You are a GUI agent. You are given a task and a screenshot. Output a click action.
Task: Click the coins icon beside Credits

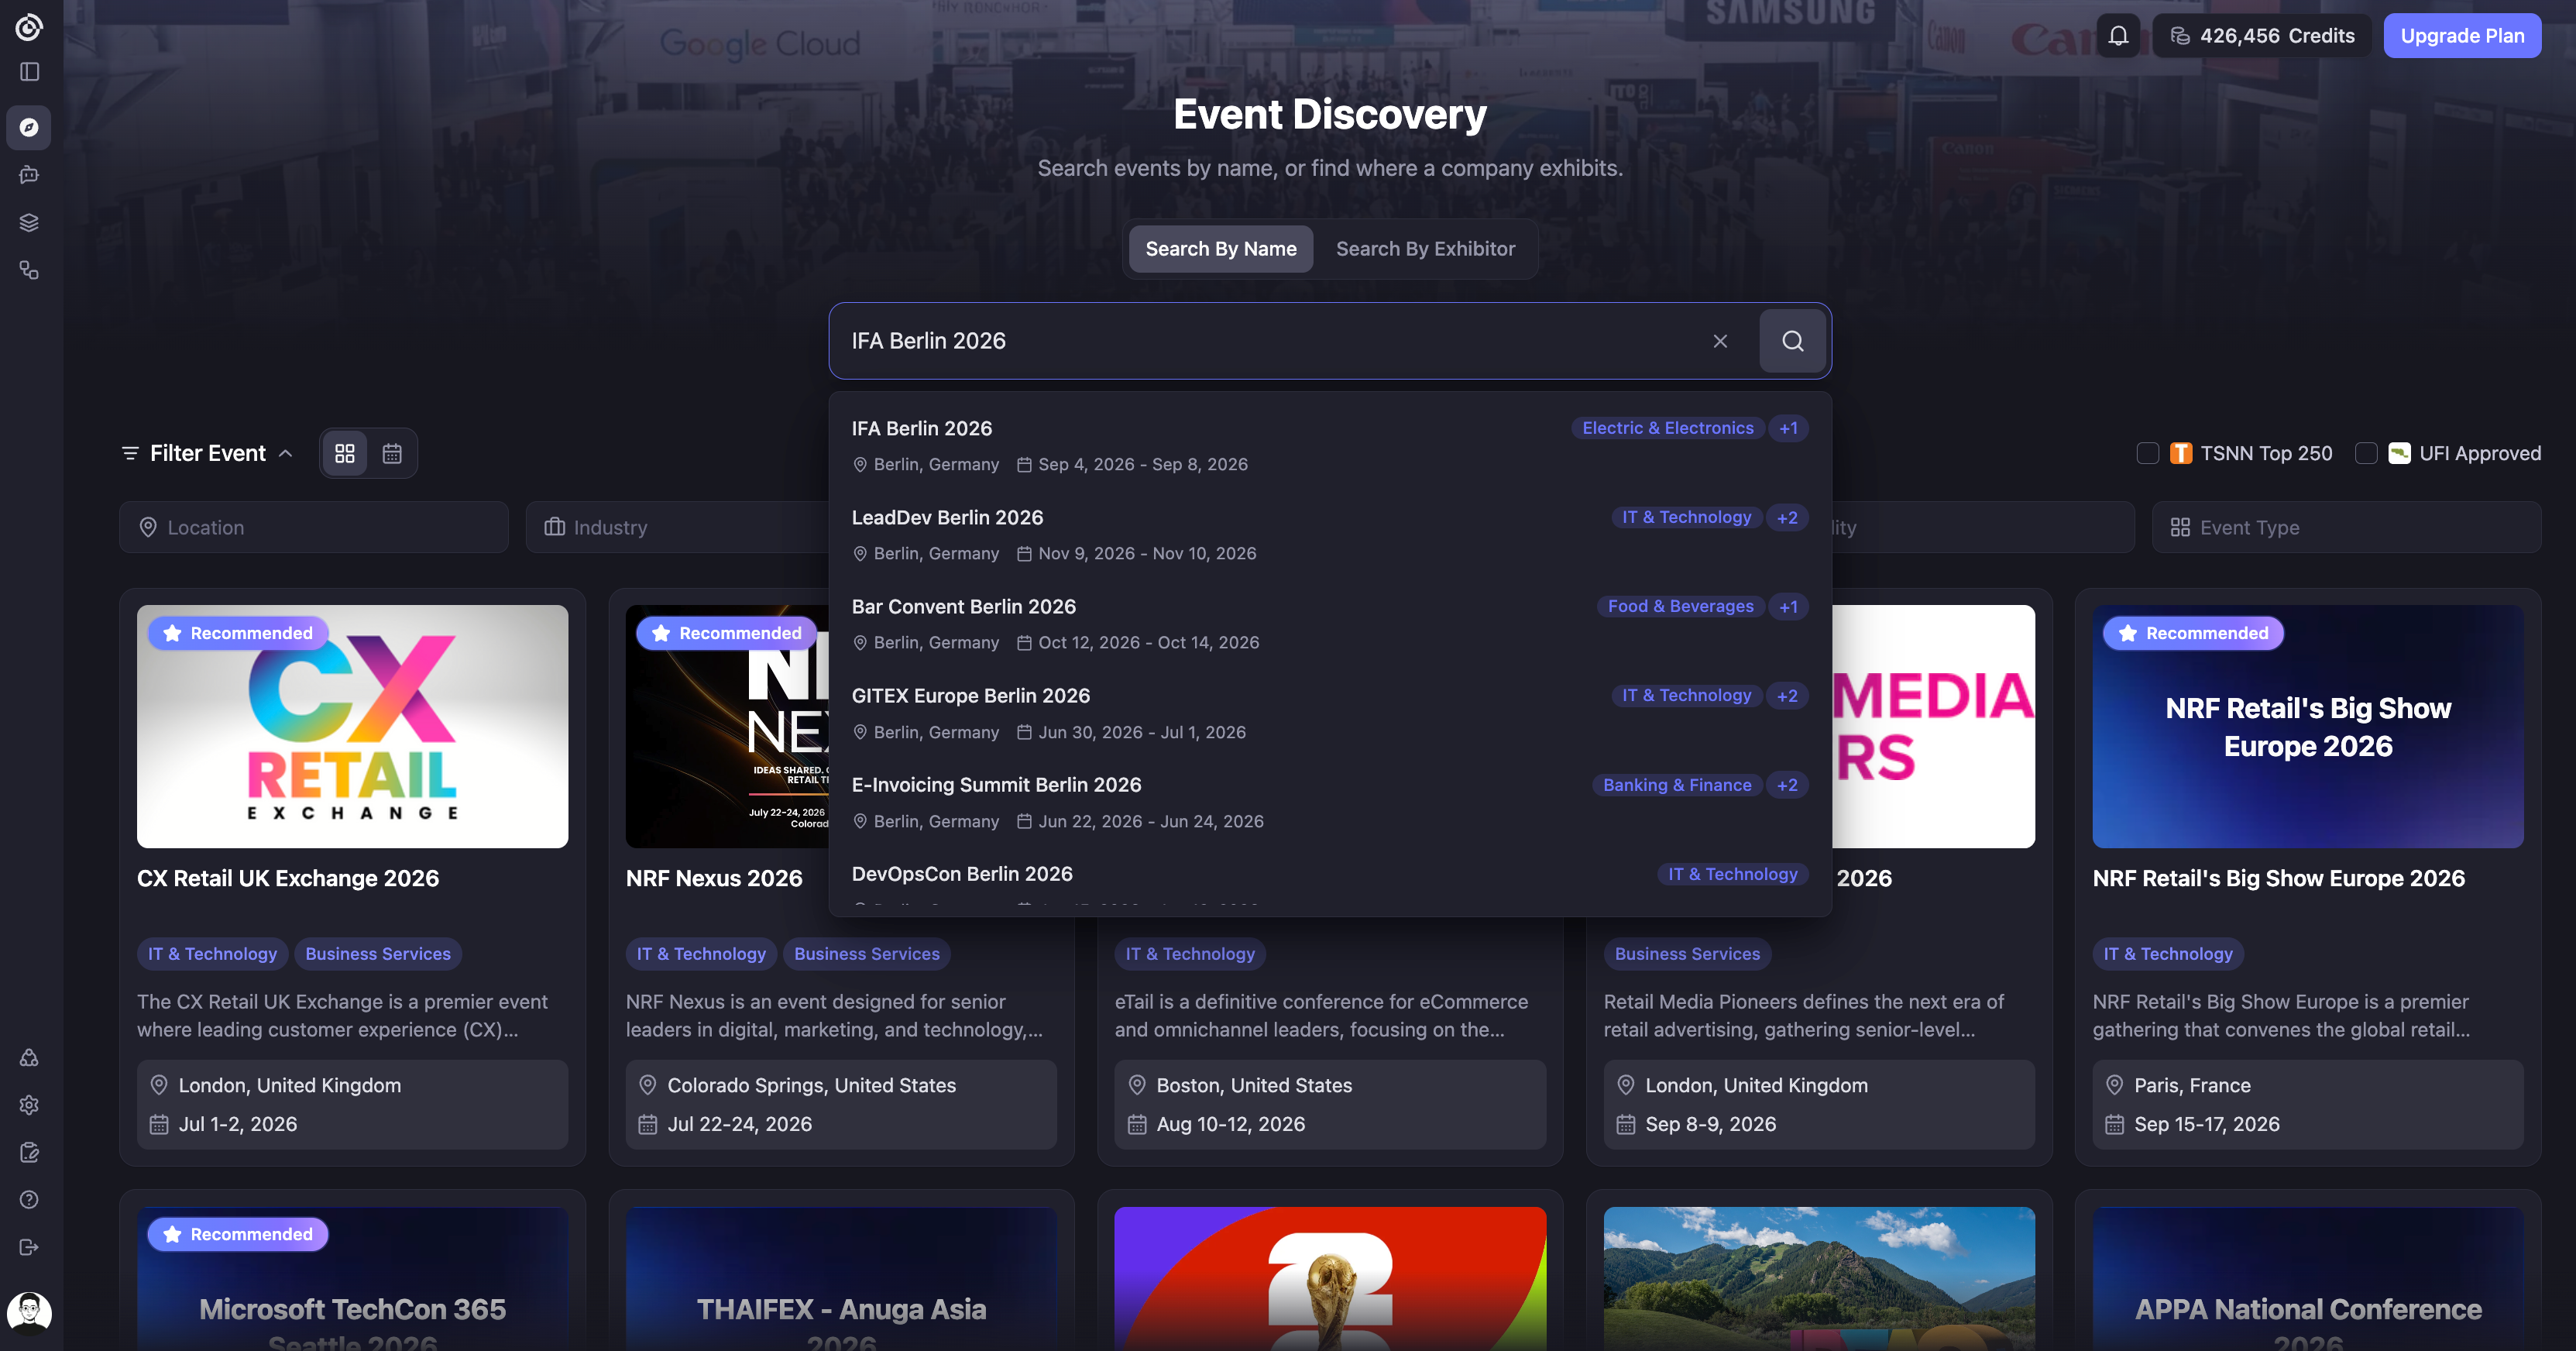coord(2180,36)
